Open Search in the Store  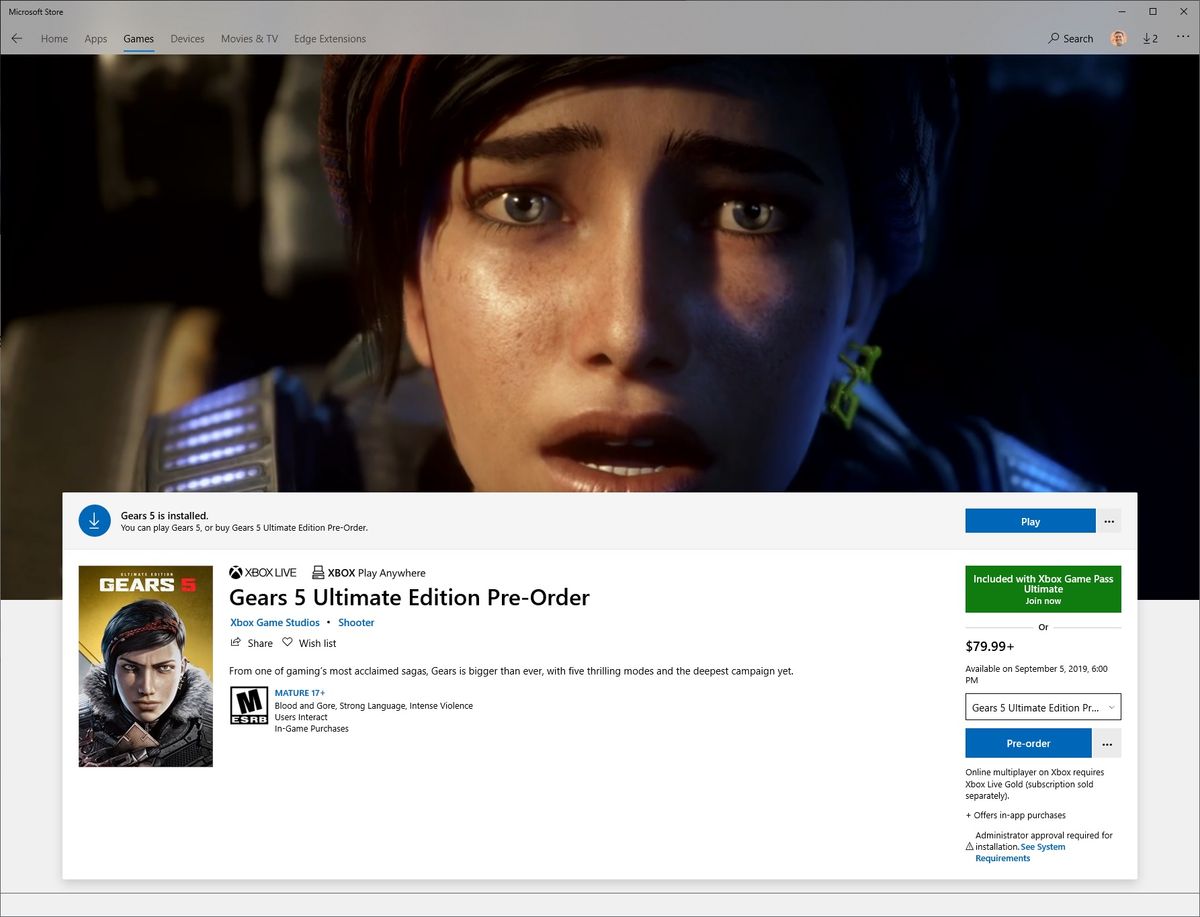(1070, 38)
